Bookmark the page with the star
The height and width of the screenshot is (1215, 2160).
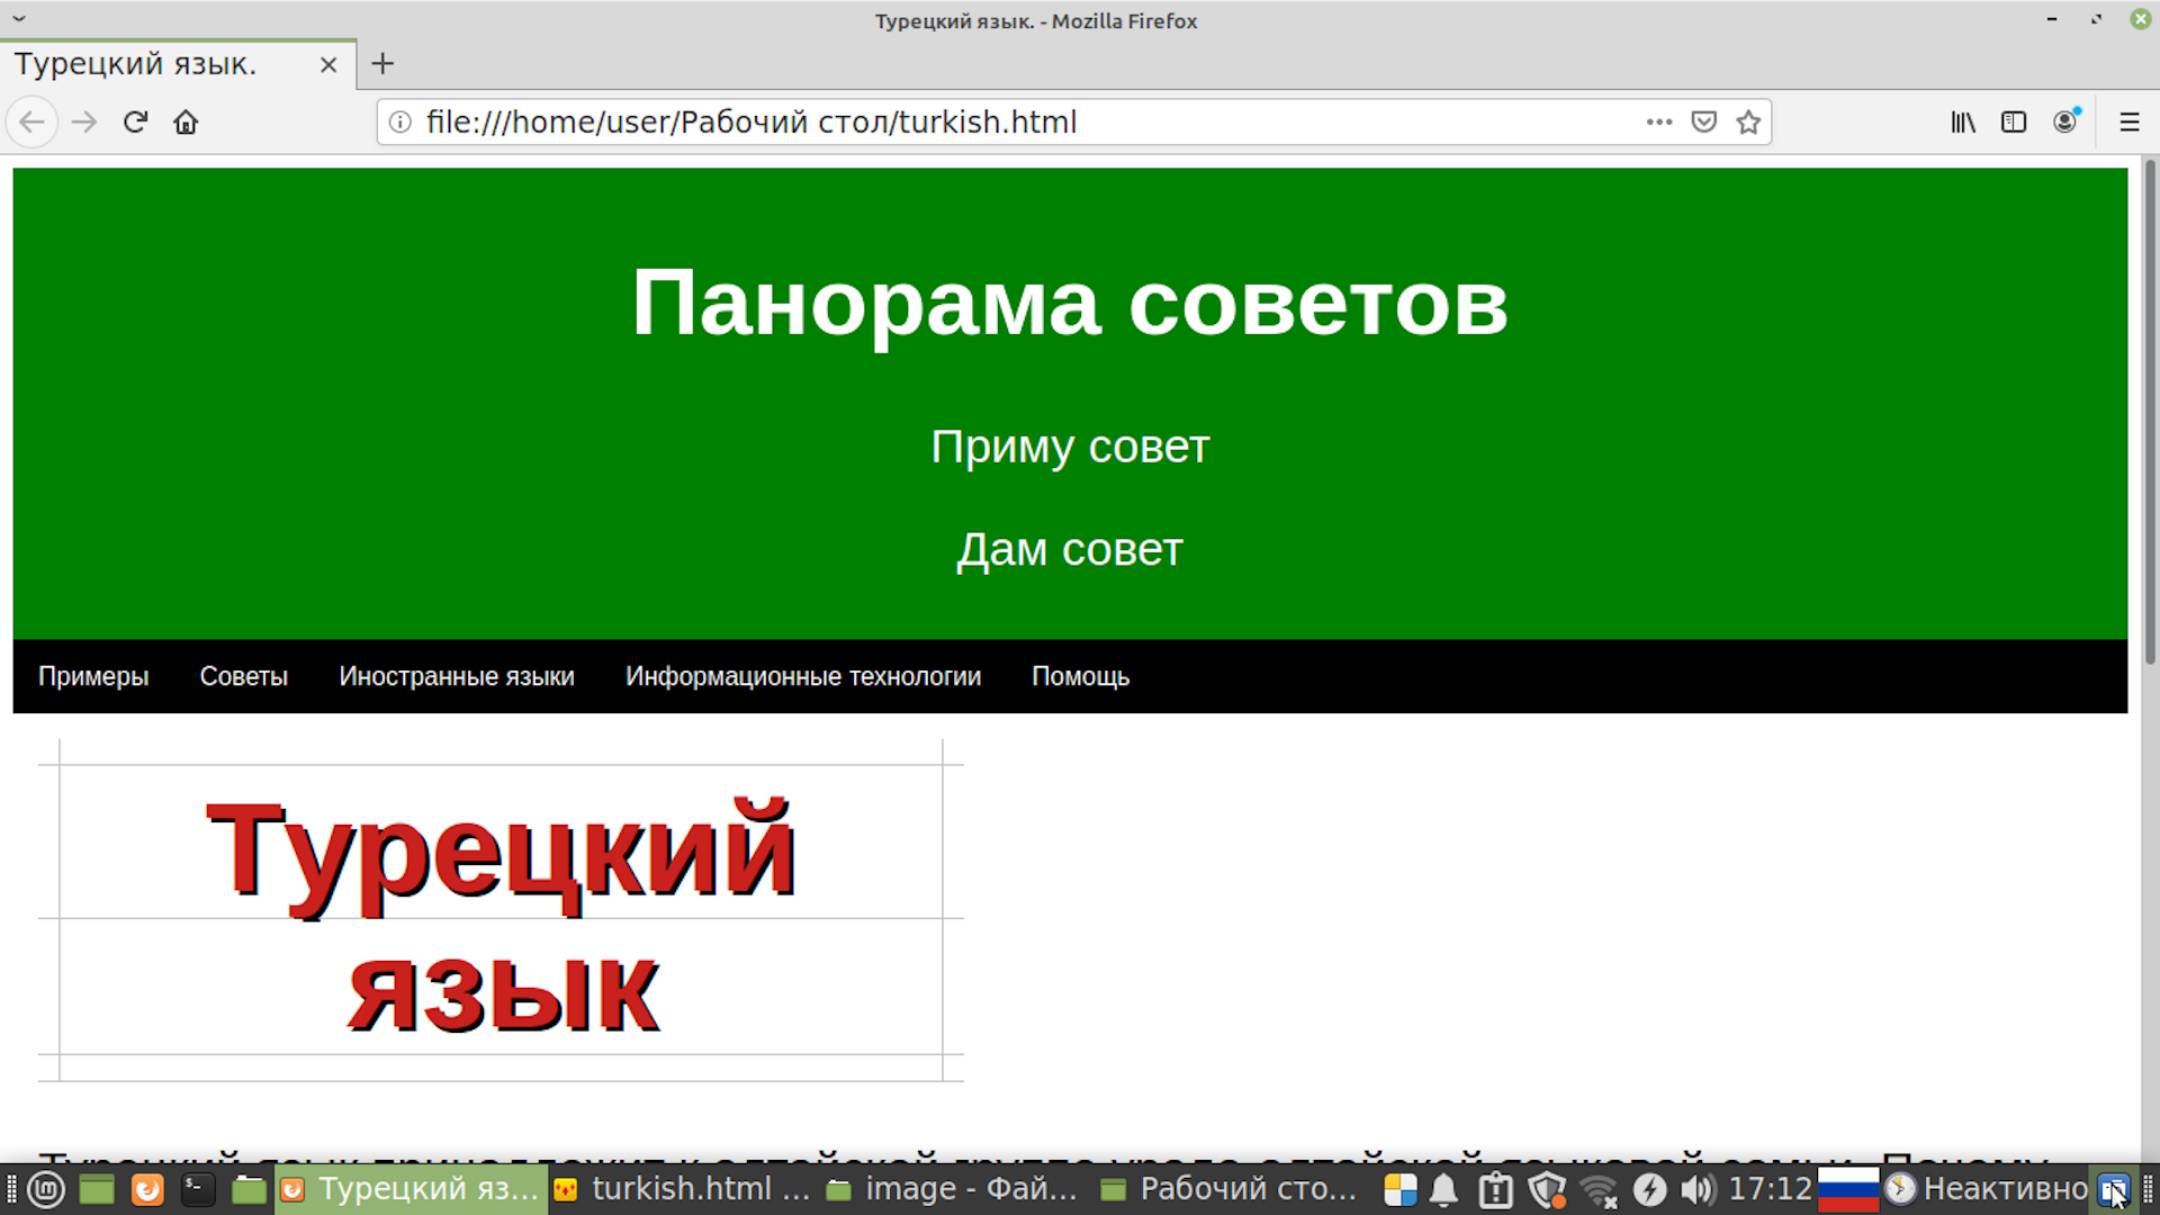coord(1749,121)
